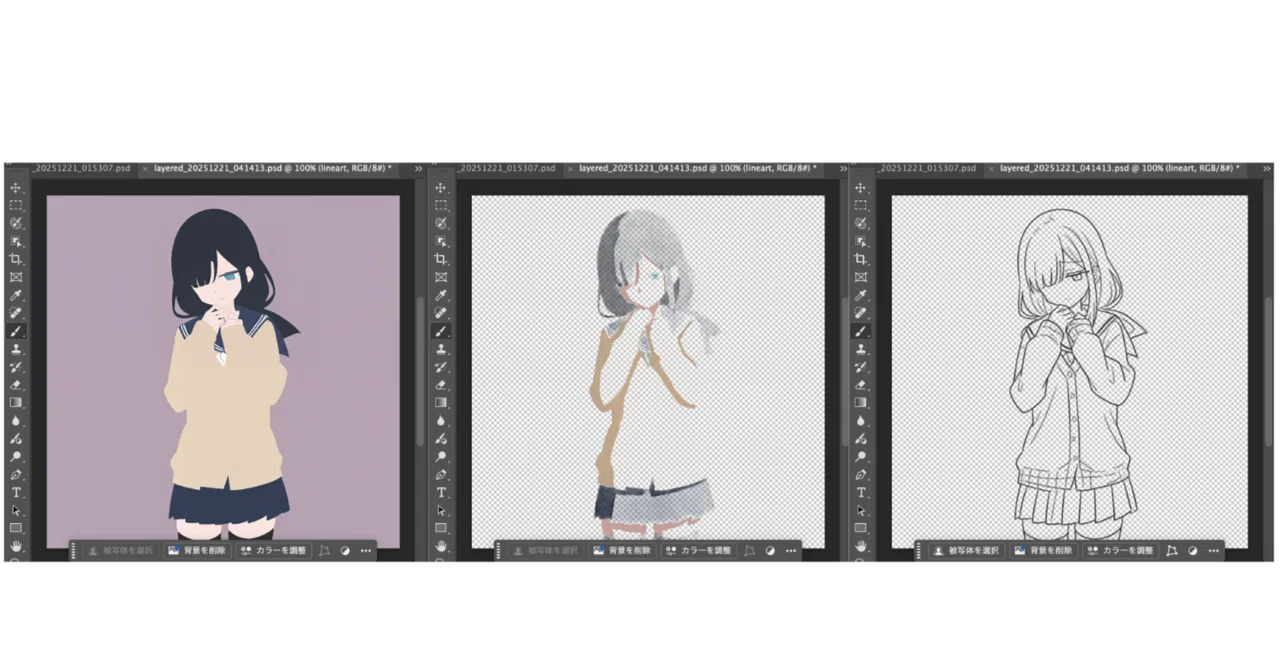Open more options (…) in faded-color window taskbar
Viewport: 1280px width, 670px height.
click(x=791, y=551)
